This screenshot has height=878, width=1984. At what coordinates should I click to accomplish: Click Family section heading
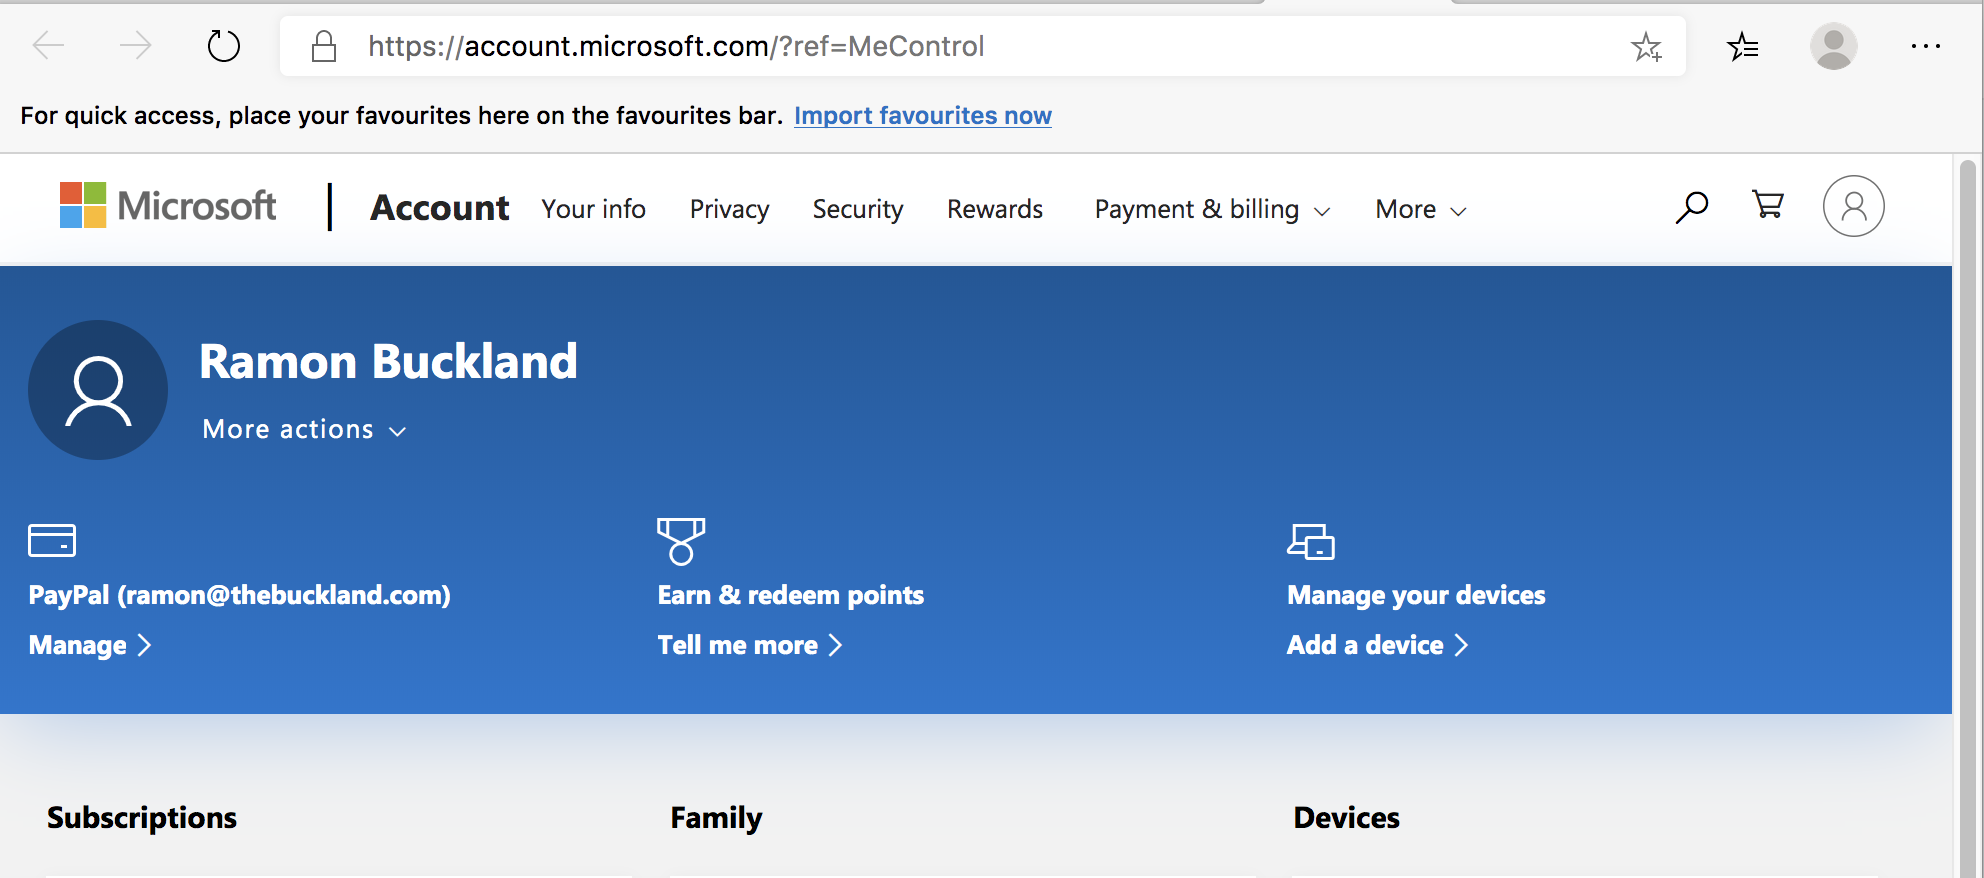click(x=716, y=818)
